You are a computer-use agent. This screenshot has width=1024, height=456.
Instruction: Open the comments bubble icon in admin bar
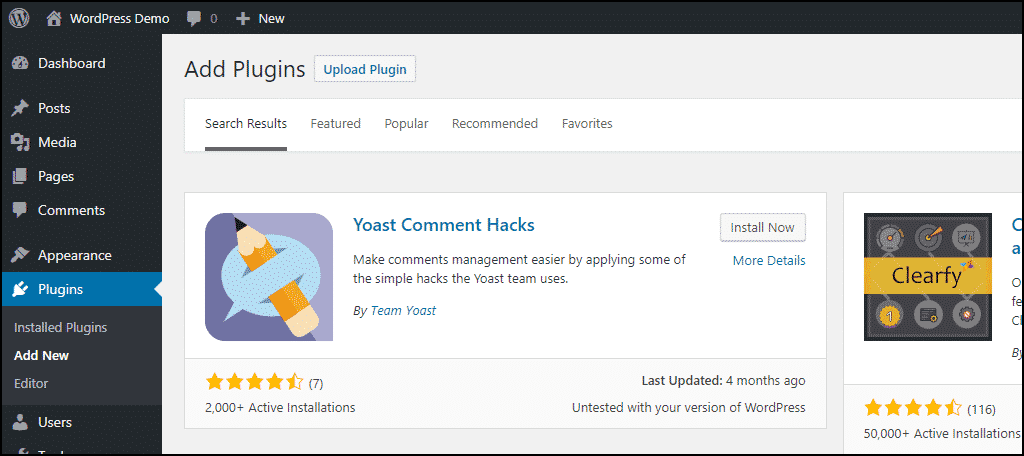[x=194, y=19]
